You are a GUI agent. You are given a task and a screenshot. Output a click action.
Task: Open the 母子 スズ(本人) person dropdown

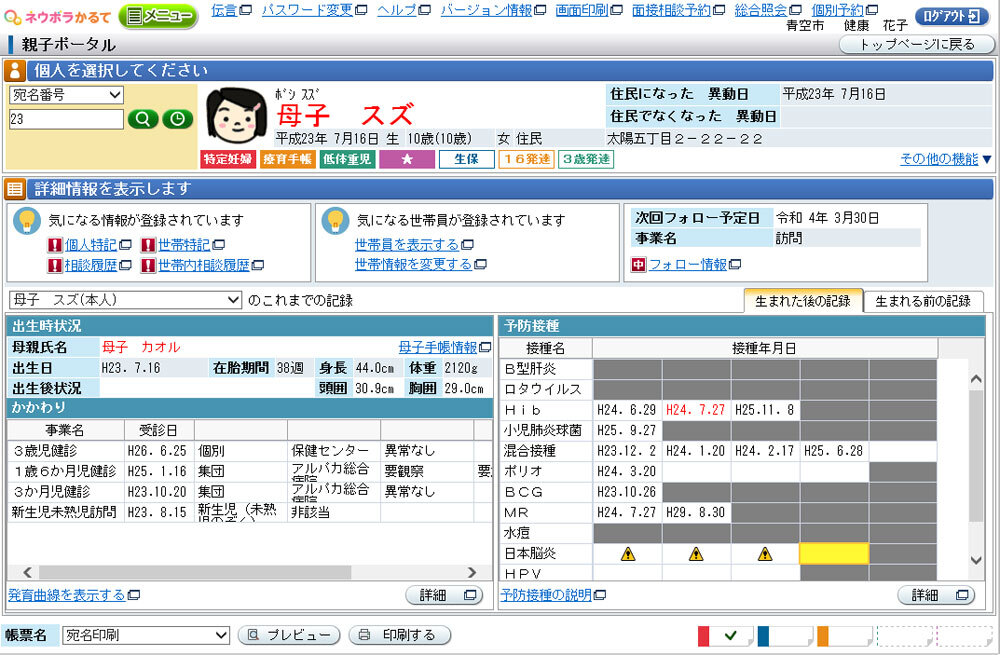(125, 300)
